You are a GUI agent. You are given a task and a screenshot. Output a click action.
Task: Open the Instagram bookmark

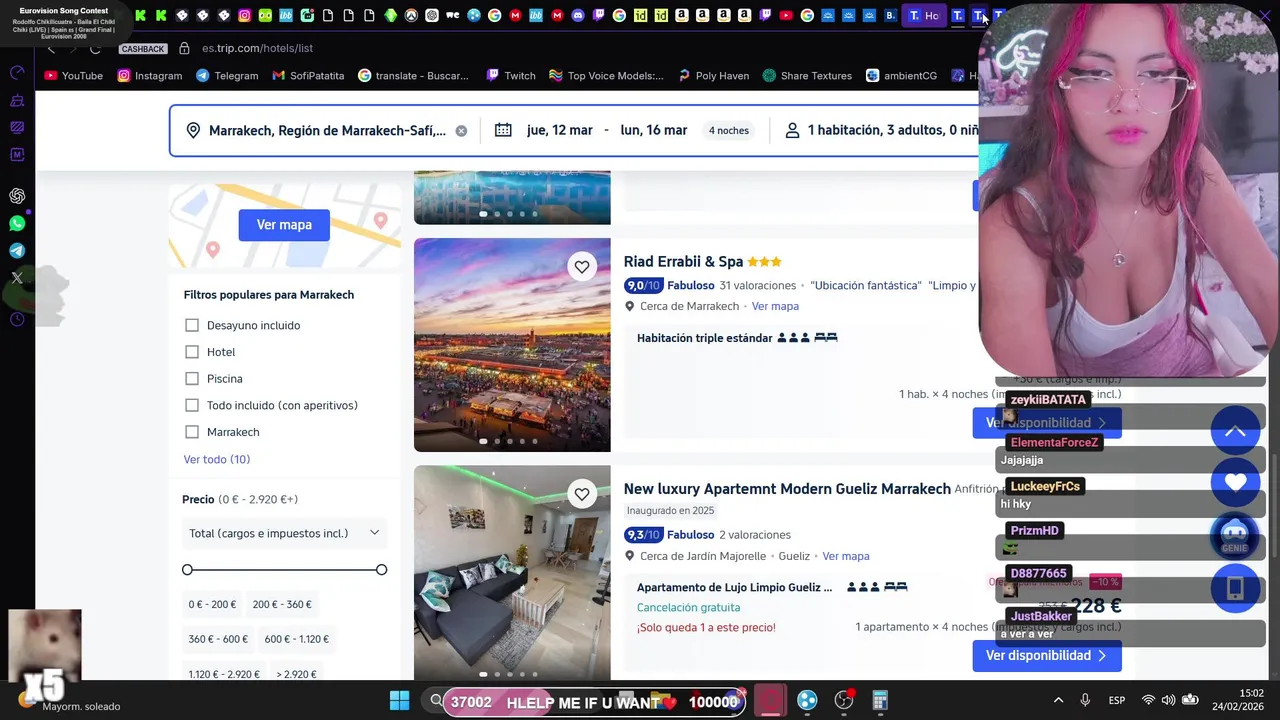pyautogui.click(x=149, y=75)
